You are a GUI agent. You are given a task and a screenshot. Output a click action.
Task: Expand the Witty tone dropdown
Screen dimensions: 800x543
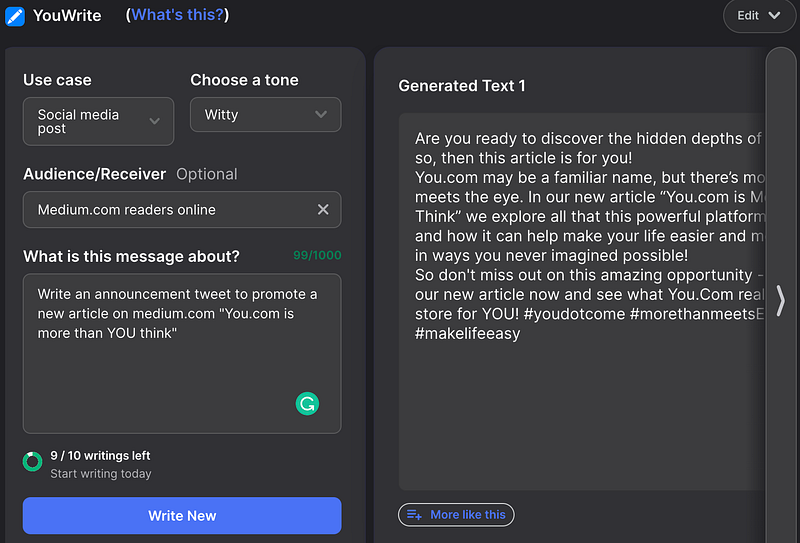[265, 115]
